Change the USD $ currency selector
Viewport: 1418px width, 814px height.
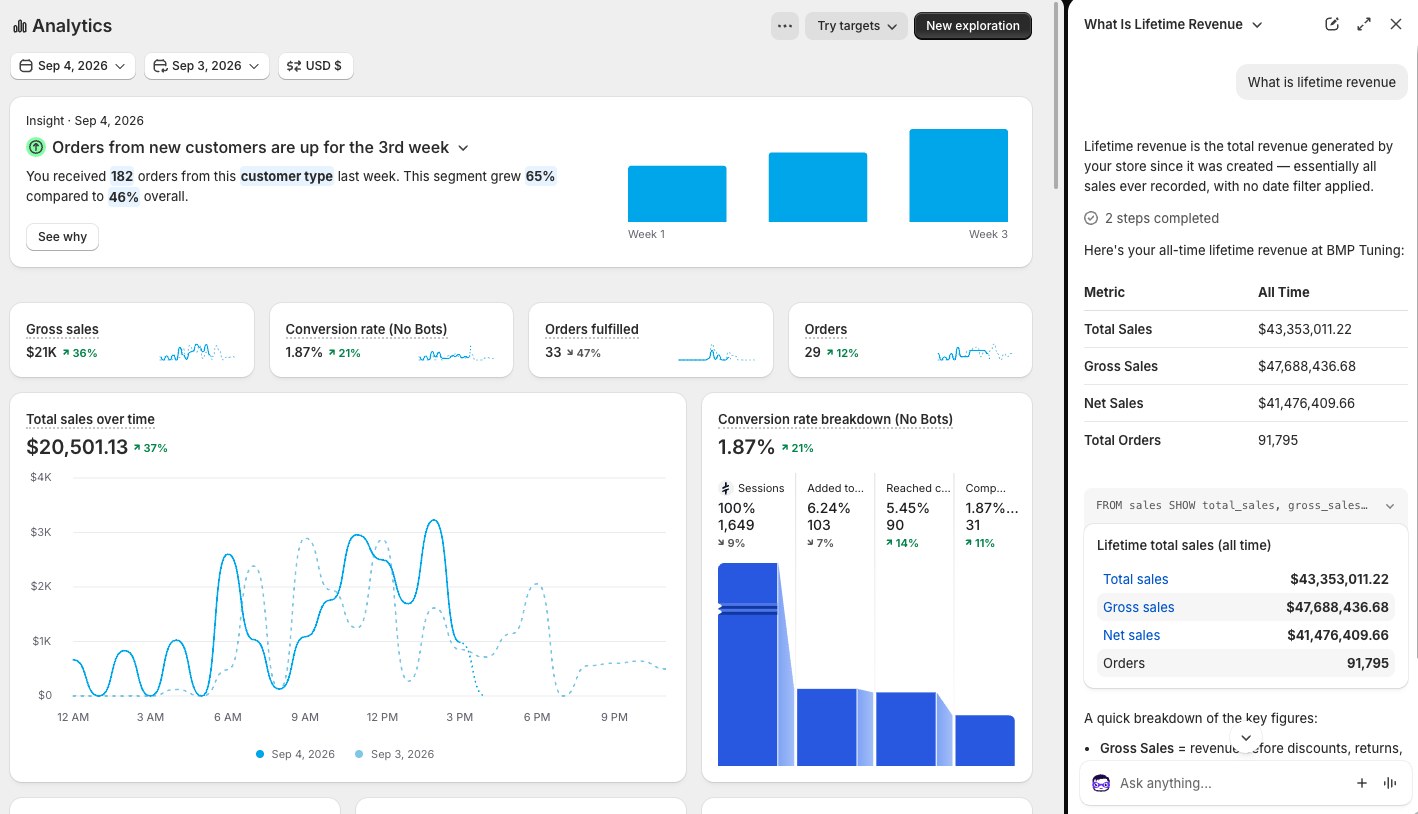[x=315, y=66]
